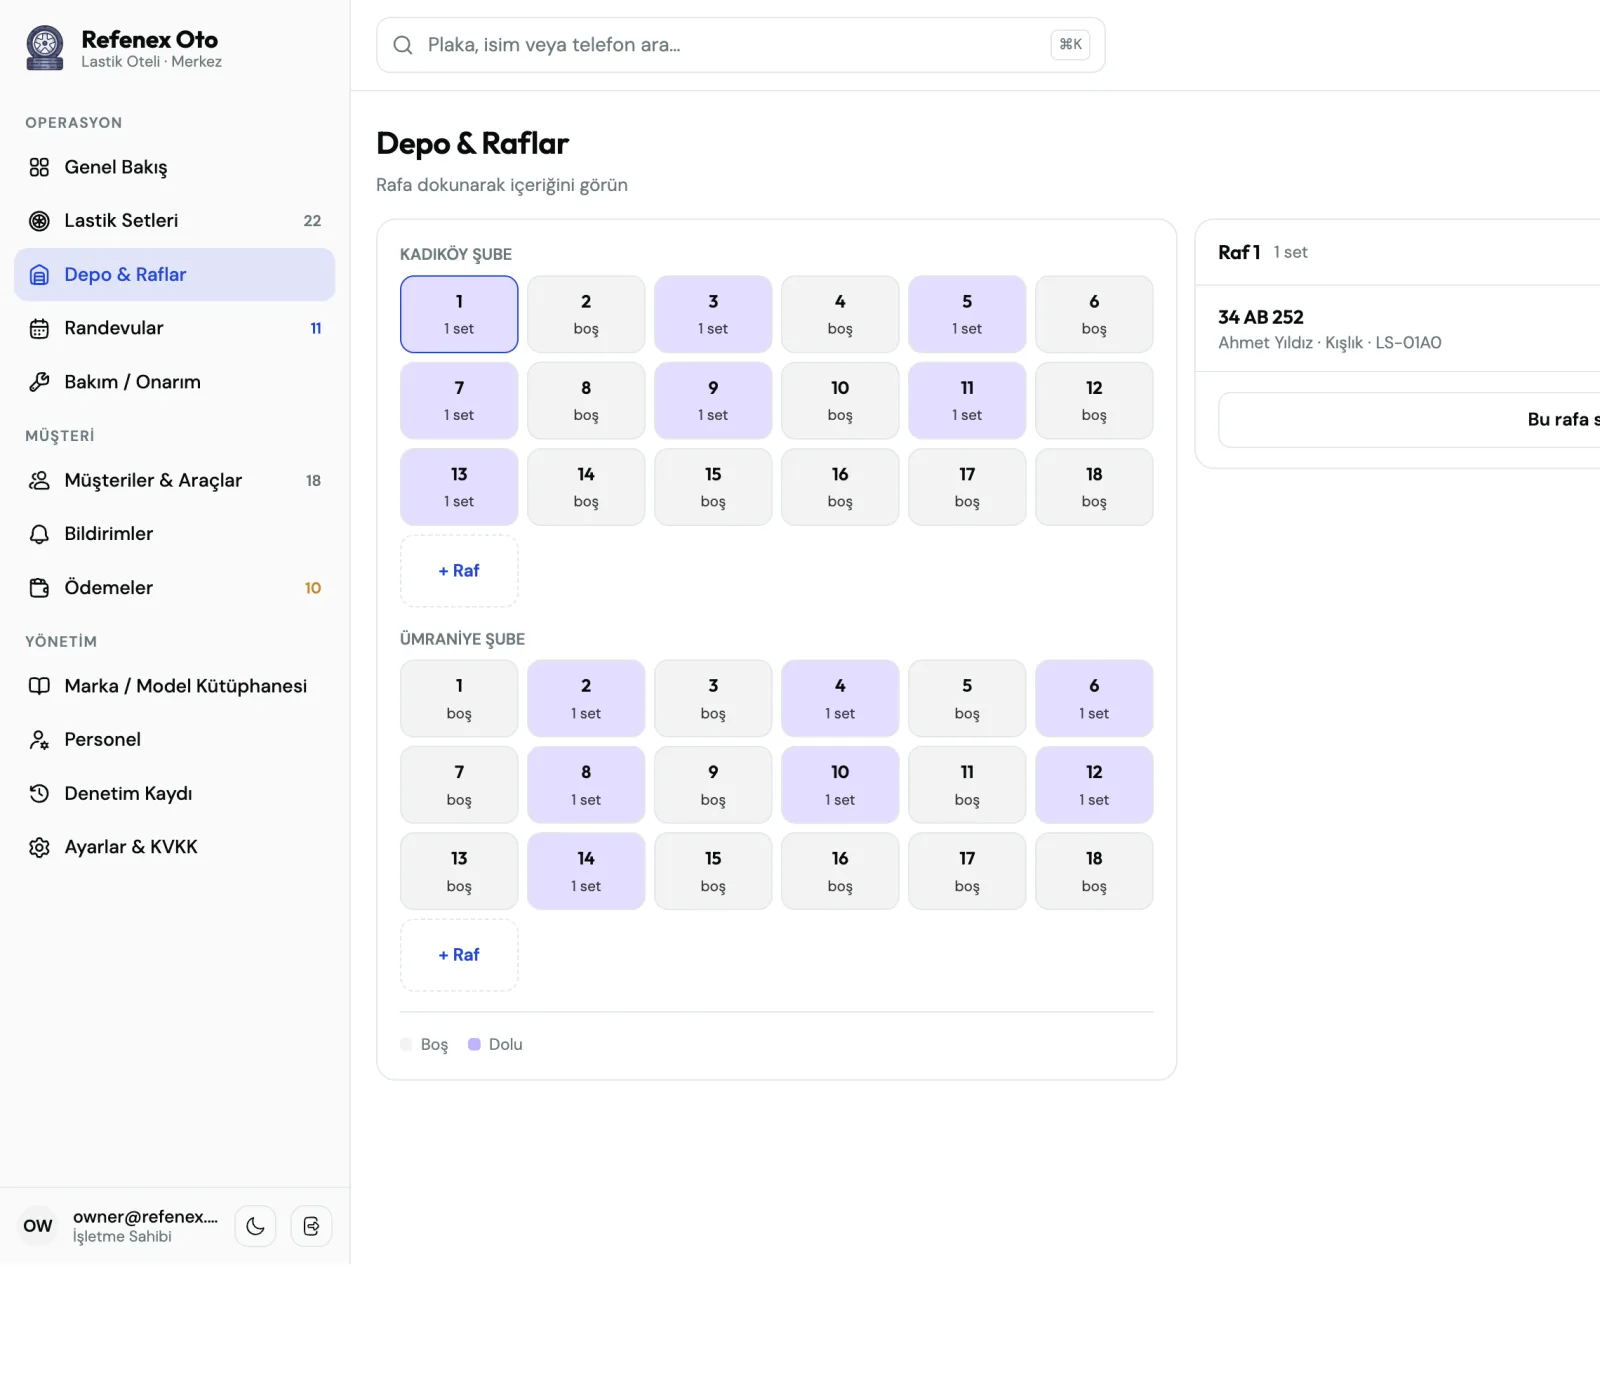
Task: Click the search magnifier icon
Action: coord(403,45)
